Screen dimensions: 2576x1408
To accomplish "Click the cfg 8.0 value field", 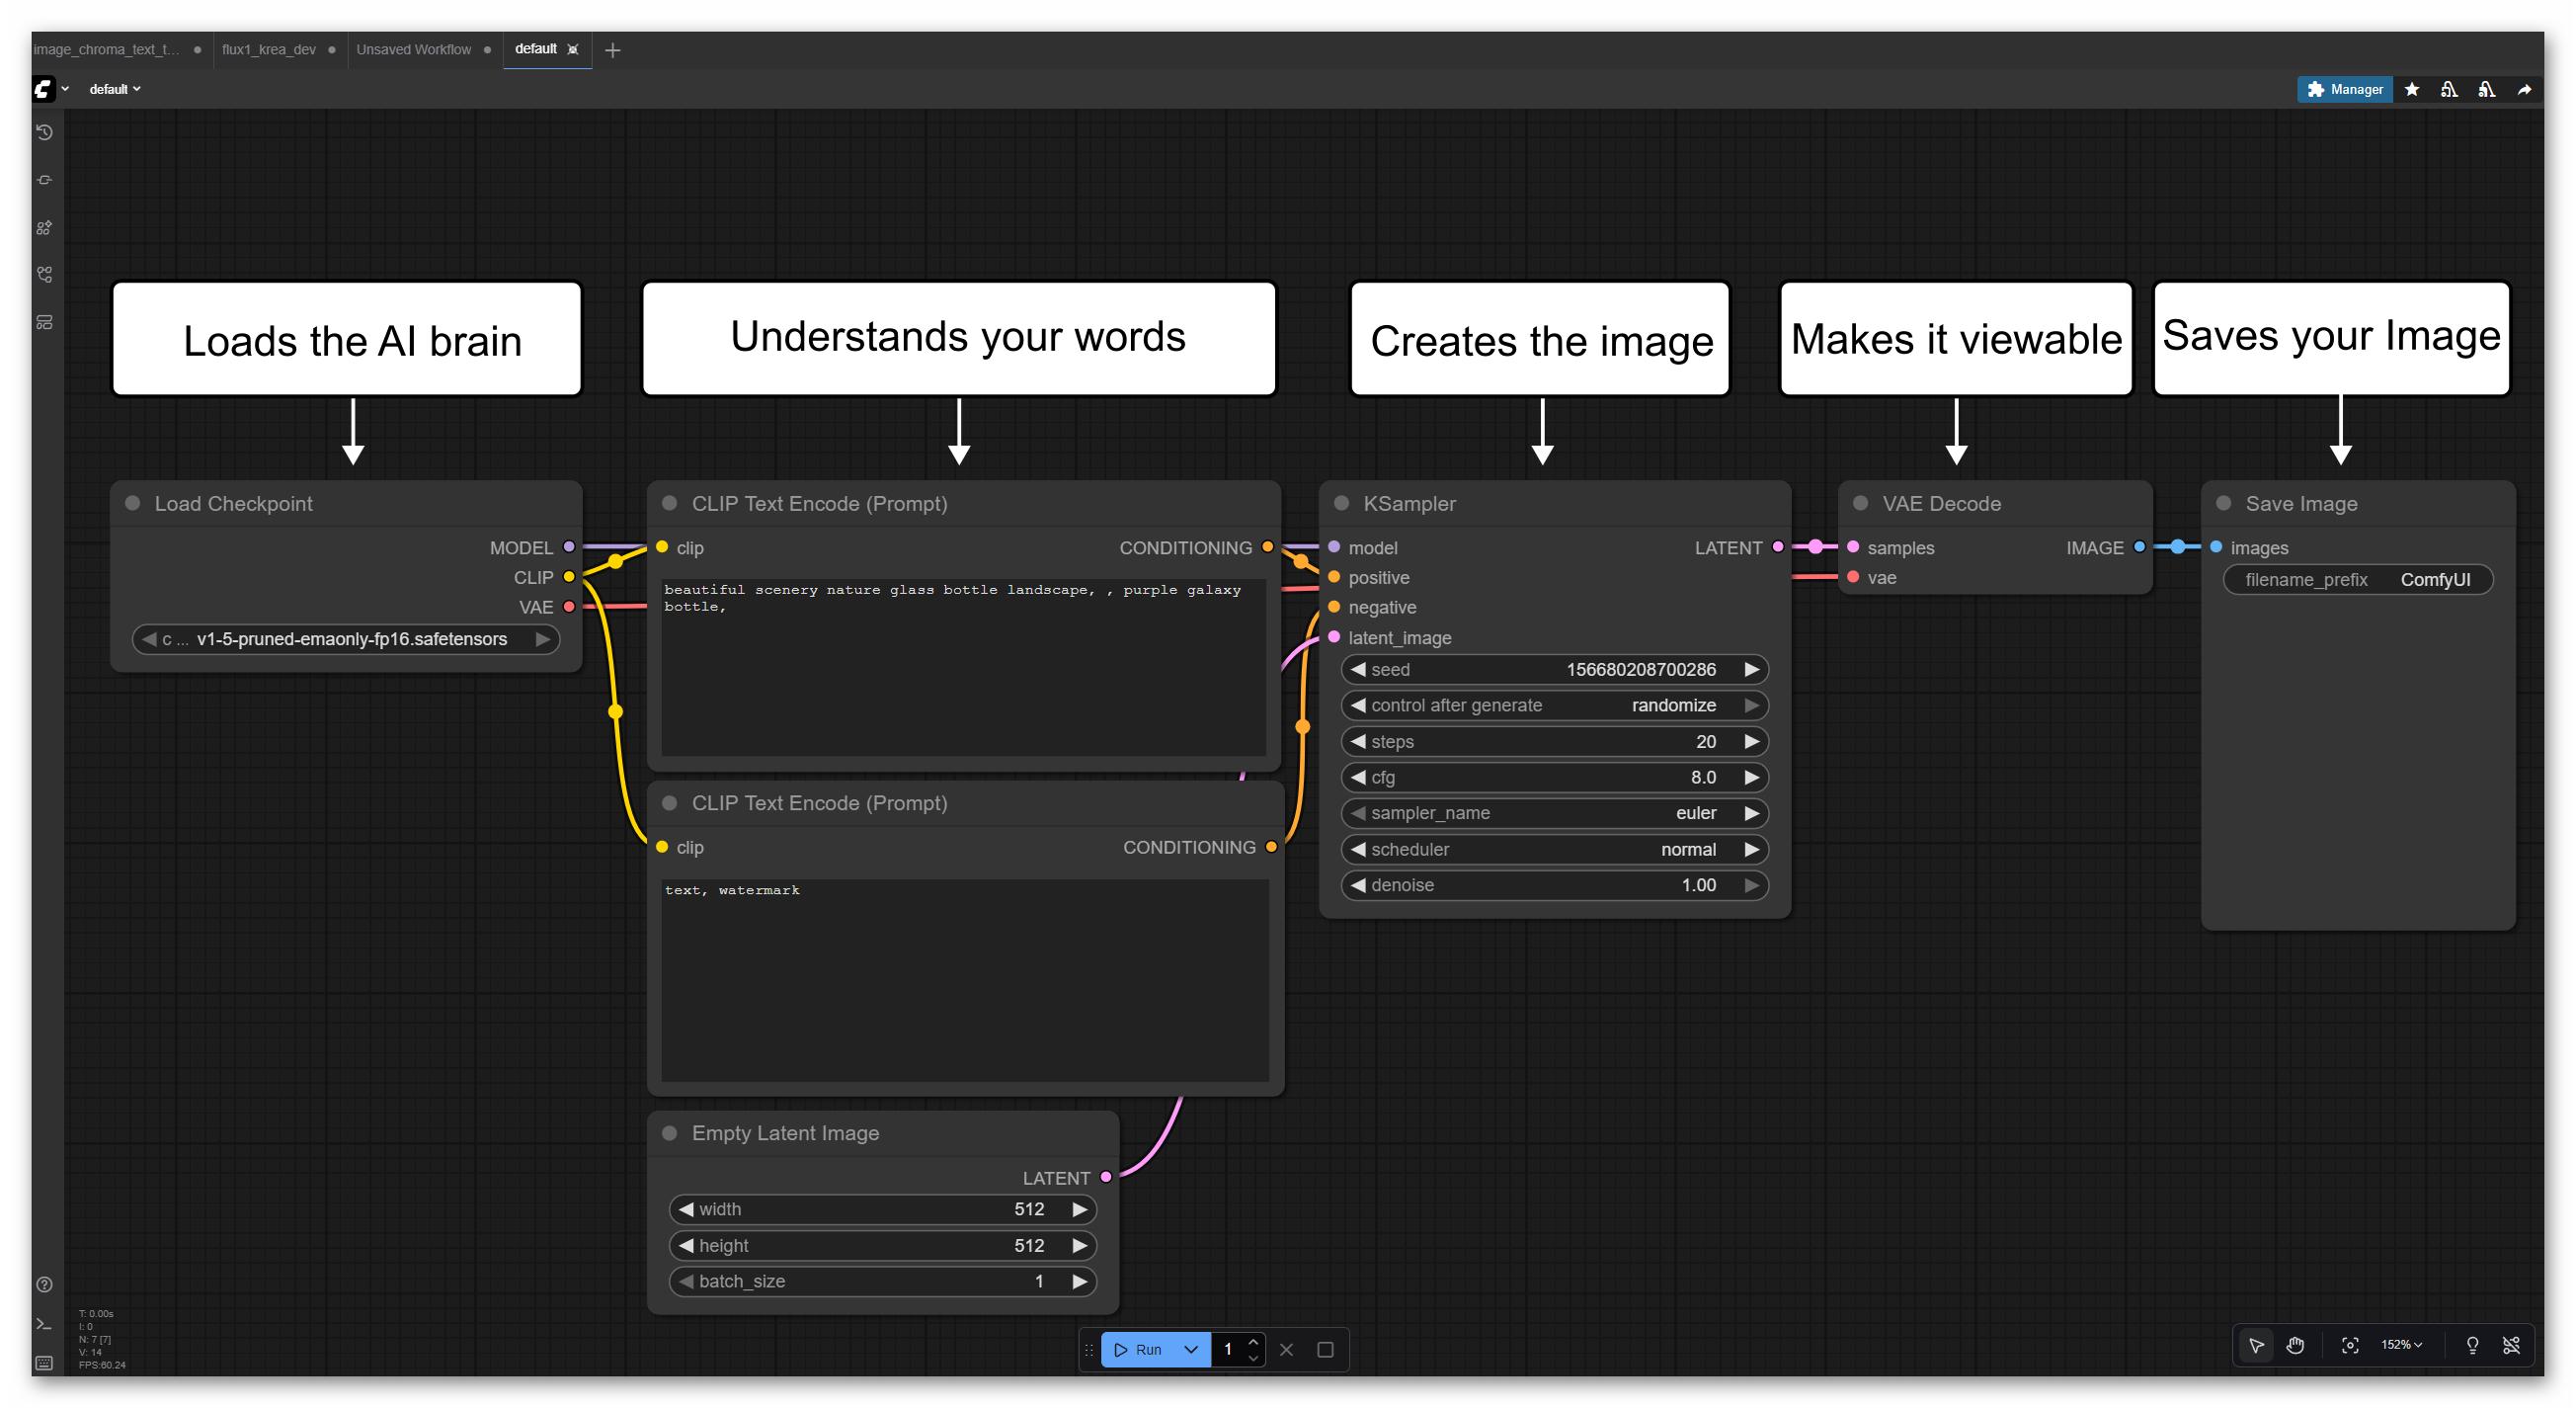I will [1554, 777].
